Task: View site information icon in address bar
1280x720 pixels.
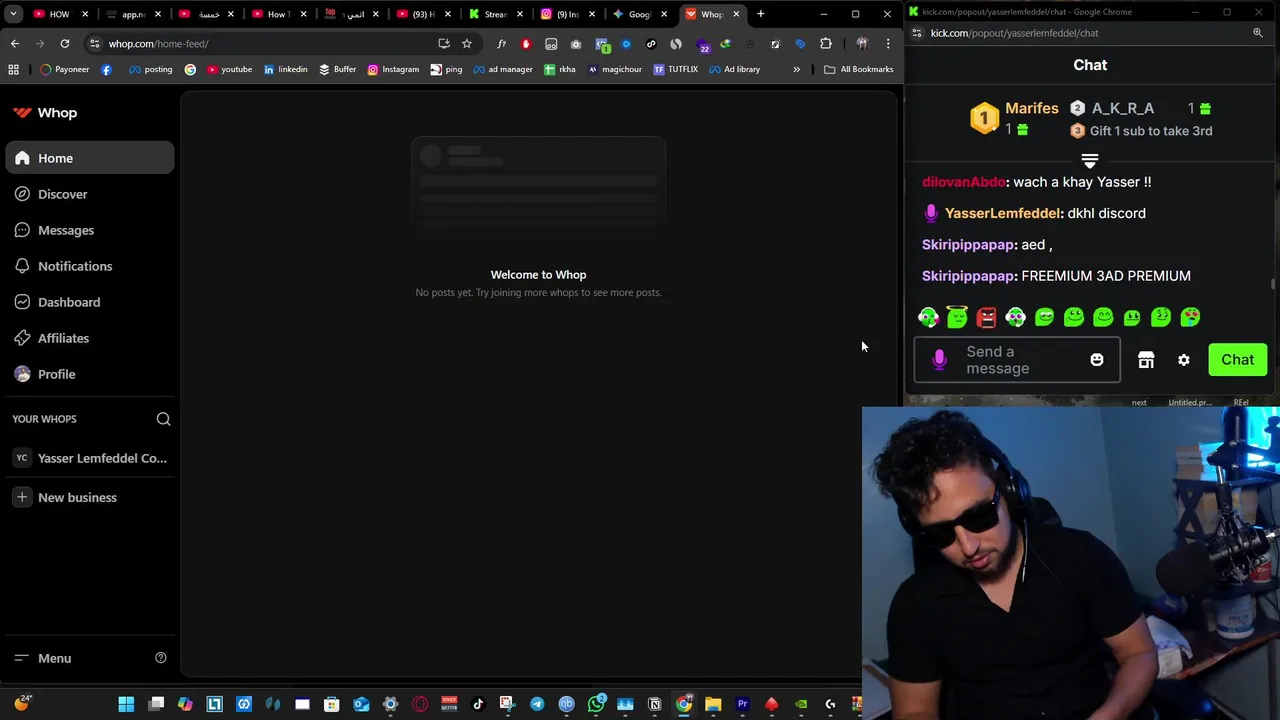Action: [x=94, y=44]
